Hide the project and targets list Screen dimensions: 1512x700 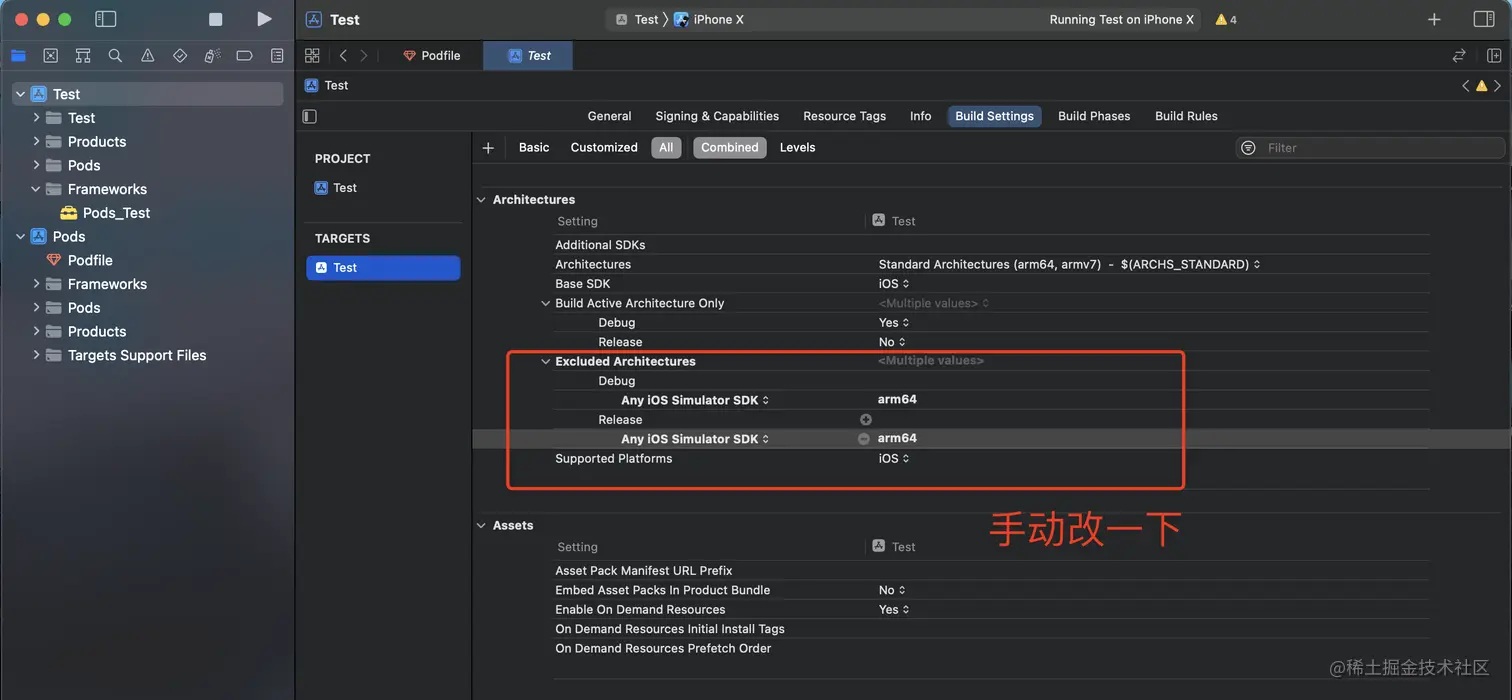pyautogui.click(x=310, y=116)
